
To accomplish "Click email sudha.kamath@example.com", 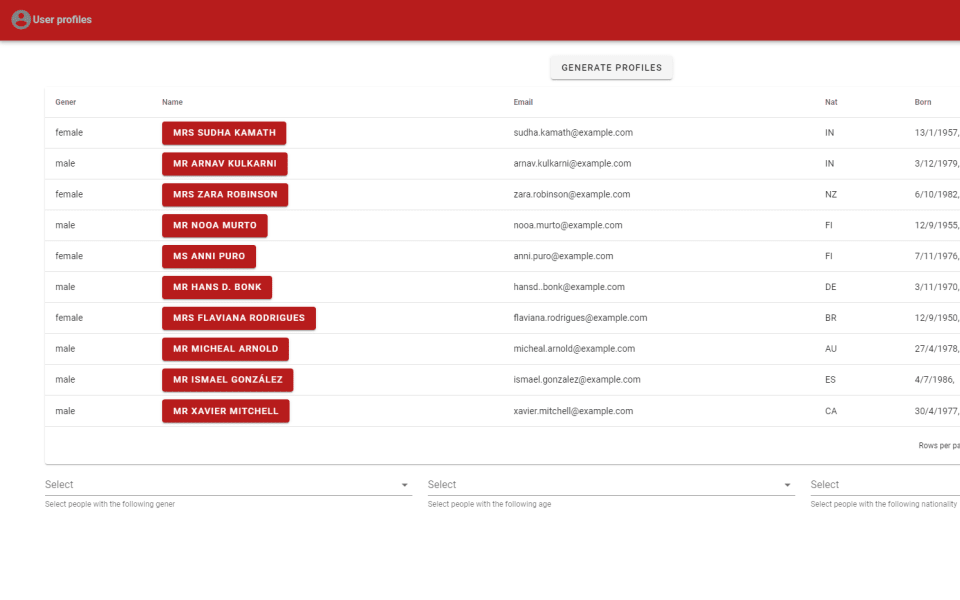I will 573,132.
